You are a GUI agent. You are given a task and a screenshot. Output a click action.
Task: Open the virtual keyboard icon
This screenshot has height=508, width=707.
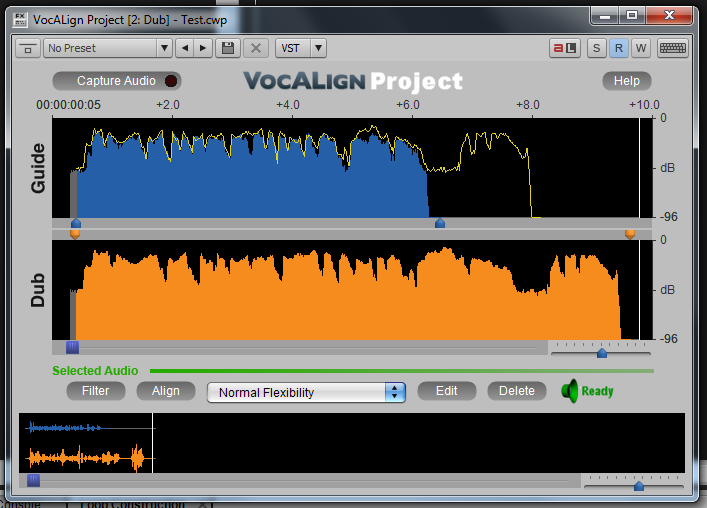click(671, 48)
